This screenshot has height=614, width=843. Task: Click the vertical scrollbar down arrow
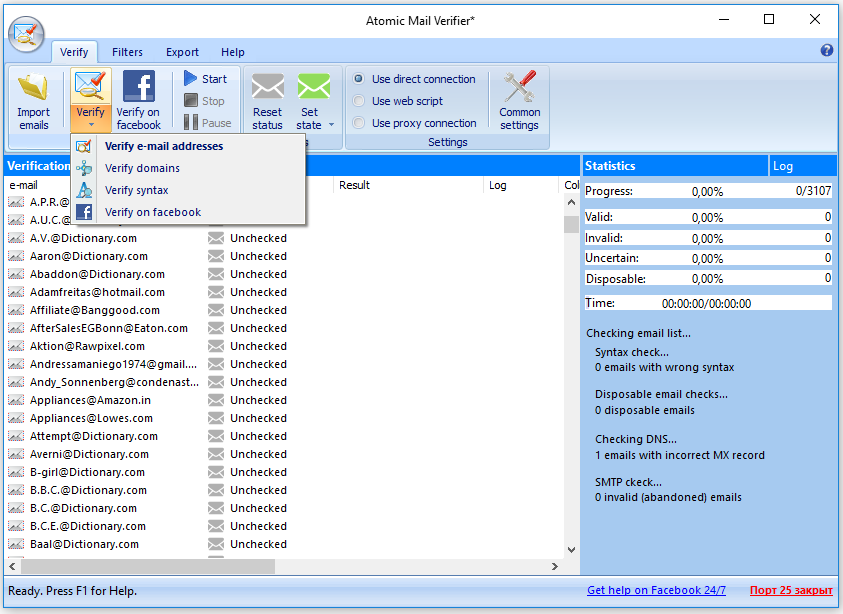571,550
